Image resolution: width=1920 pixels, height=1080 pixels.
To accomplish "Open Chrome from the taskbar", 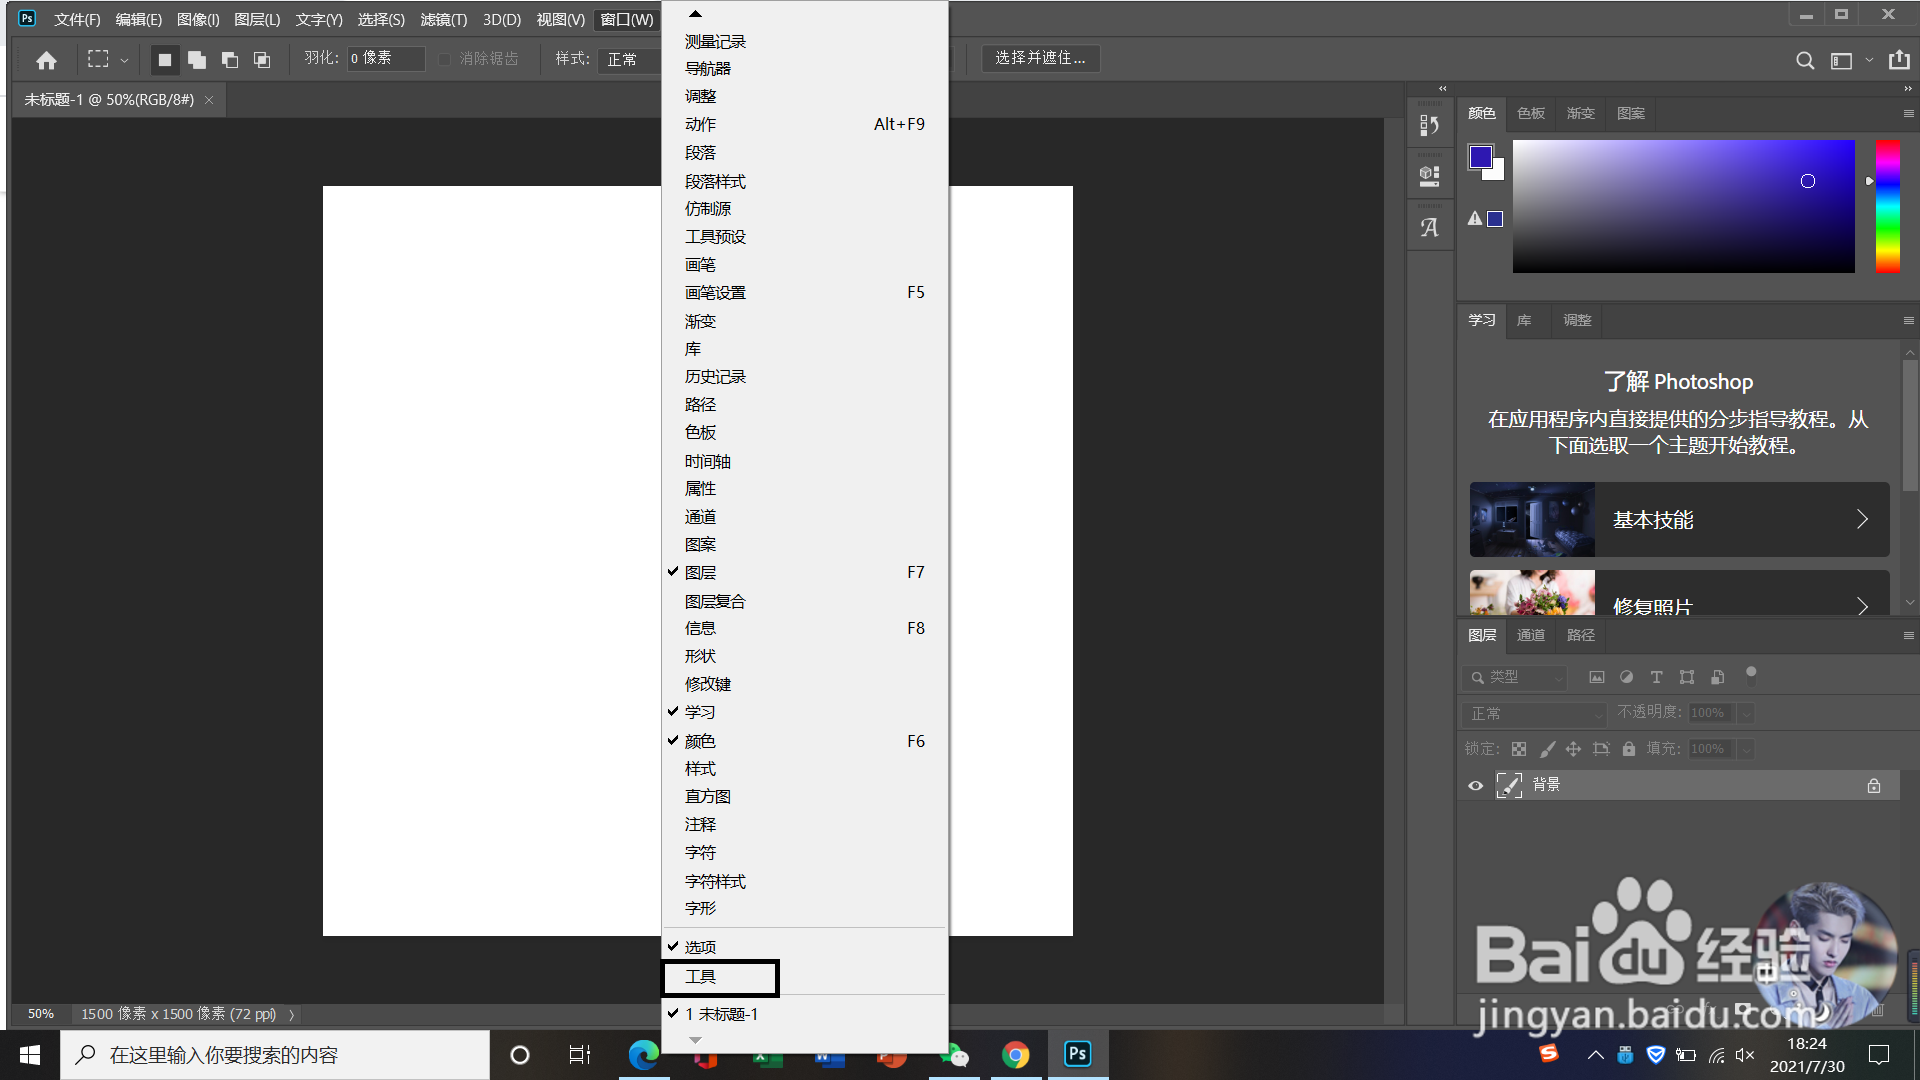I will coord(1016,1055).
